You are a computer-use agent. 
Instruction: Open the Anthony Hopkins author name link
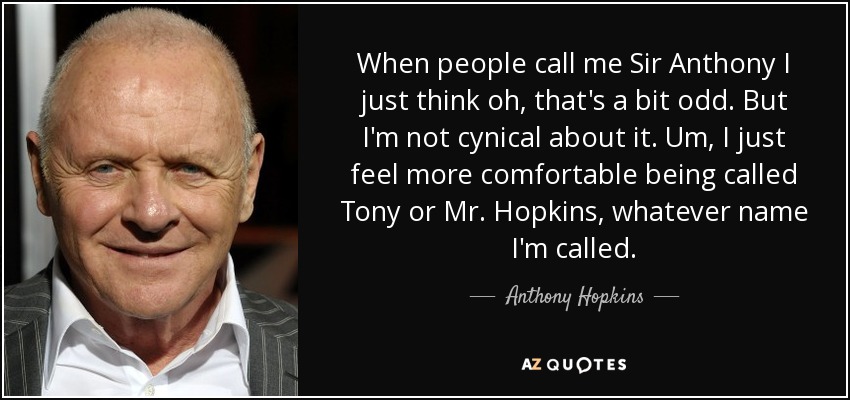(x=574, y=298)
